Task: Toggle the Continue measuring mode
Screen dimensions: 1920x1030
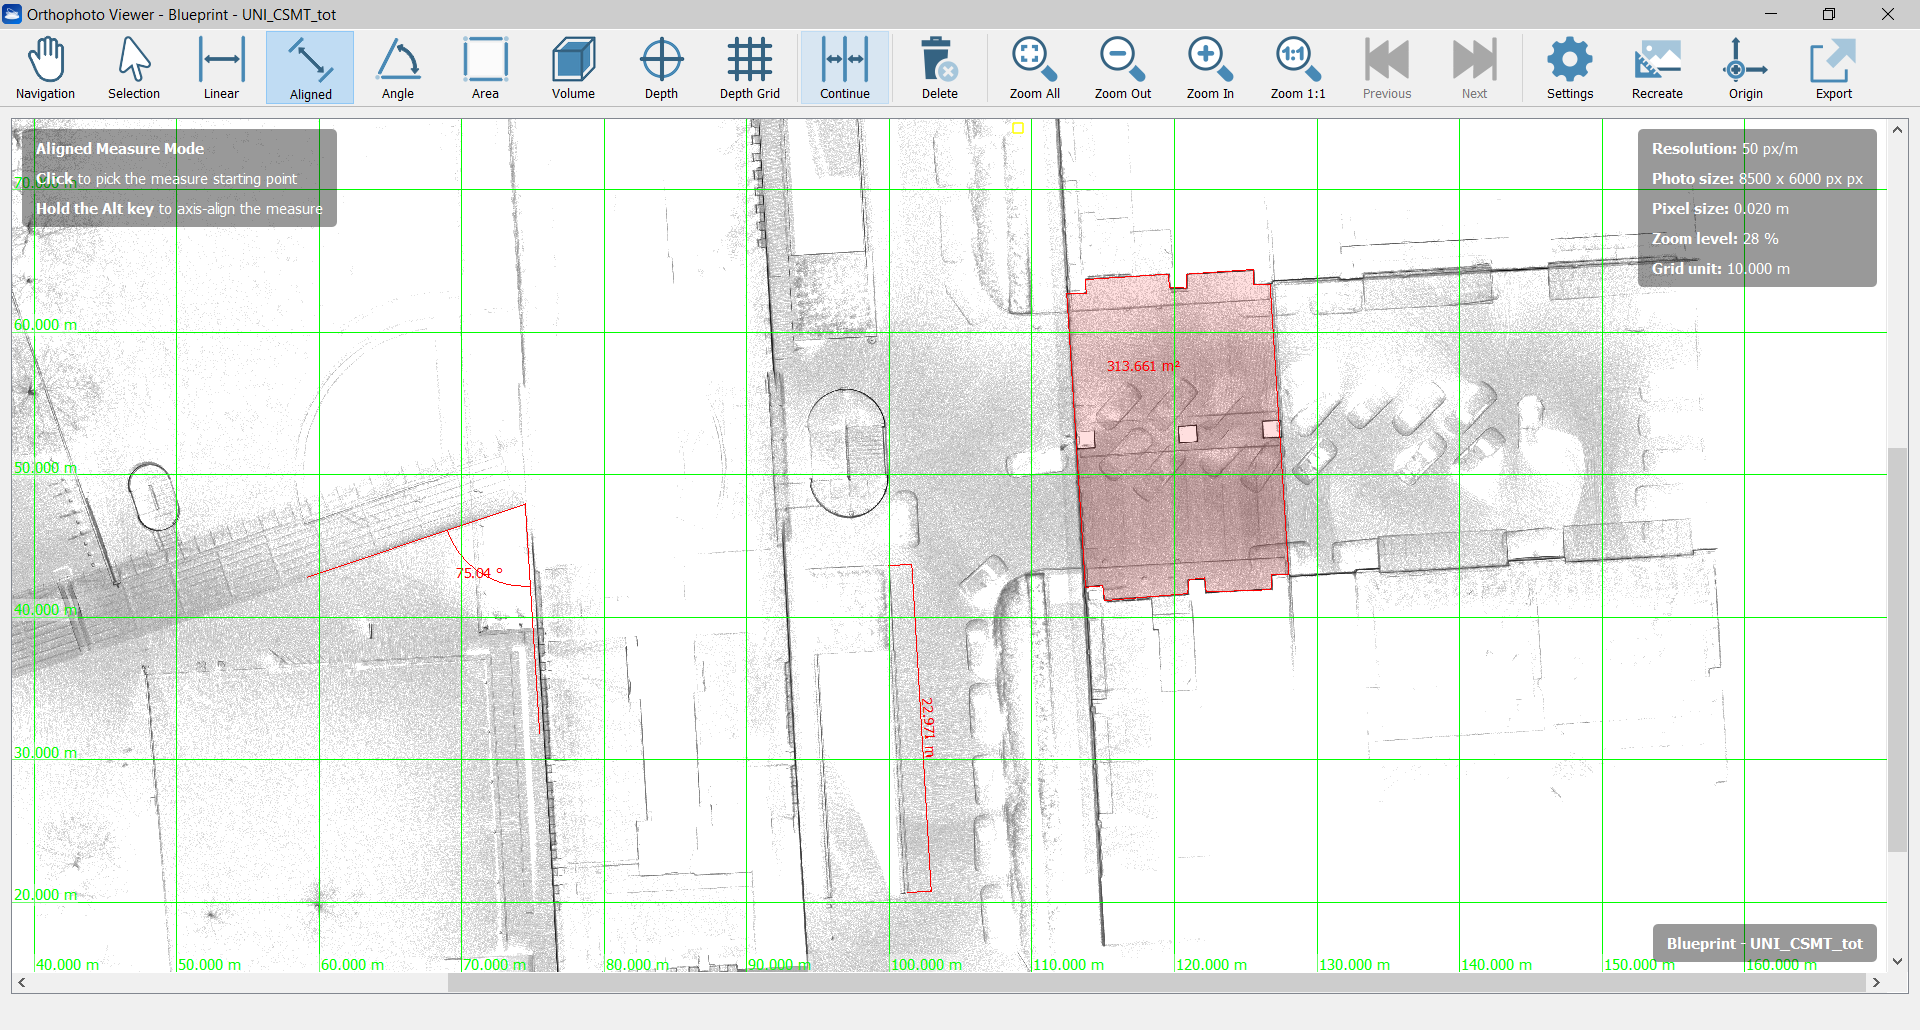Action: pyautogui.click(x=845, y=68)
